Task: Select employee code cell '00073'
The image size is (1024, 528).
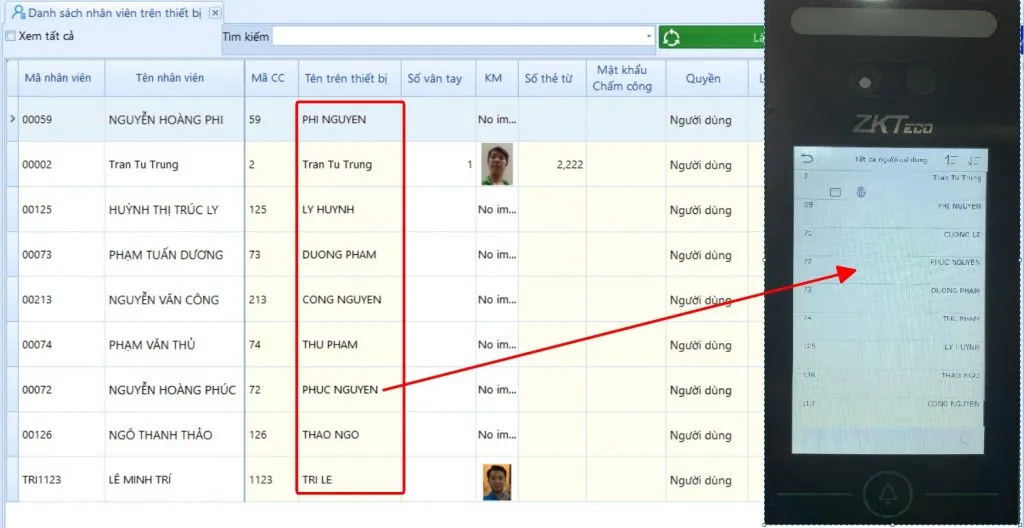Action: click(x=61, y=255)
